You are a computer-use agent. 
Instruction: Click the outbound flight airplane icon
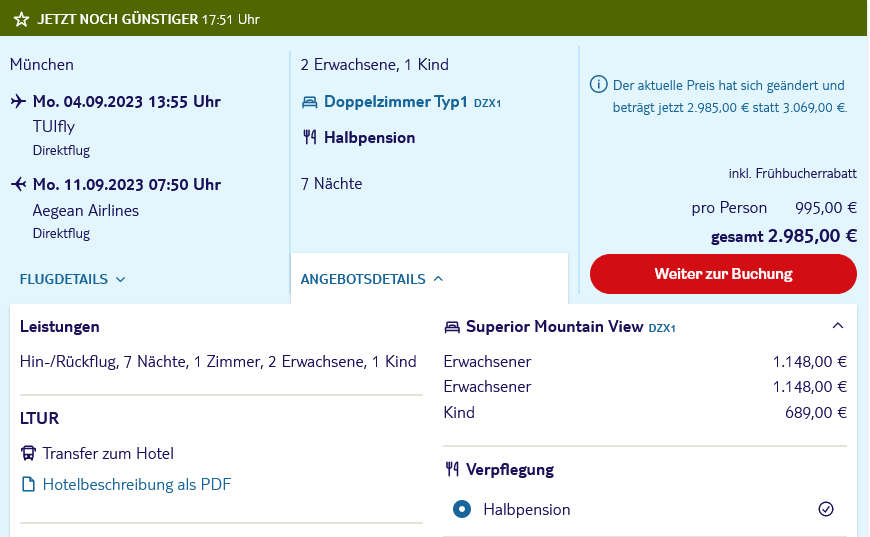(18, 101)
